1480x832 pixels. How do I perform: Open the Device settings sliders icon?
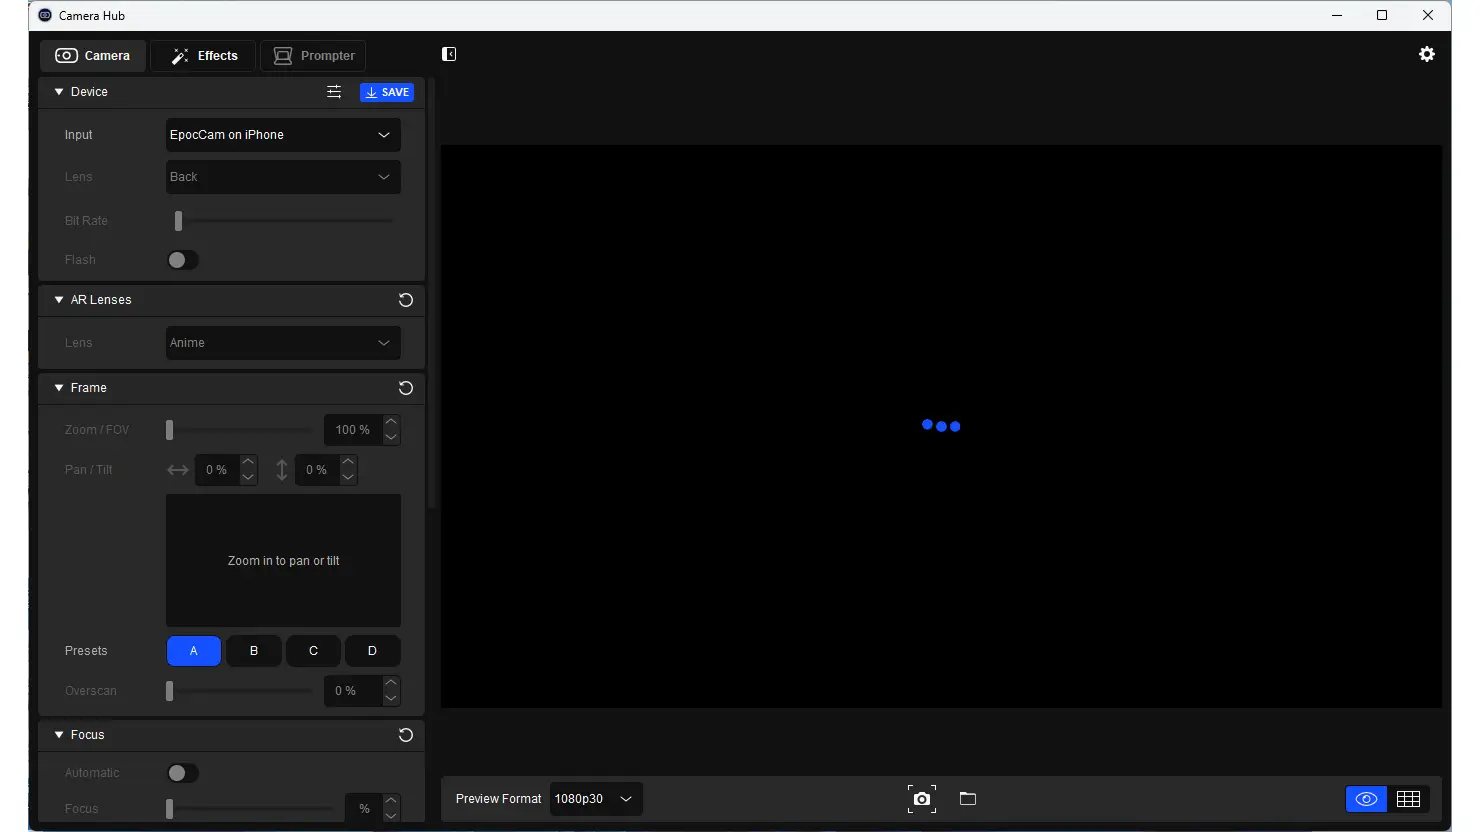click(x=334, y=92)
